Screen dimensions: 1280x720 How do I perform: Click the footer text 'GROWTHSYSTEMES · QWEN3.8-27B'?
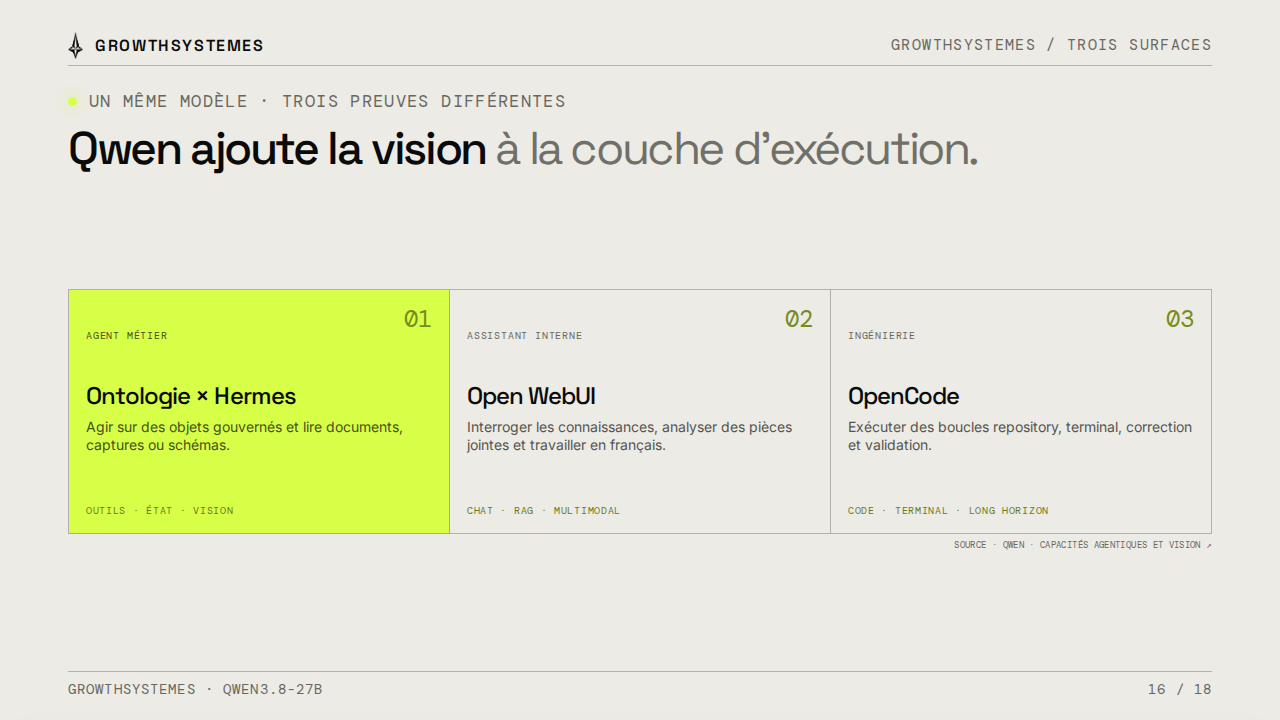[195, 690]
